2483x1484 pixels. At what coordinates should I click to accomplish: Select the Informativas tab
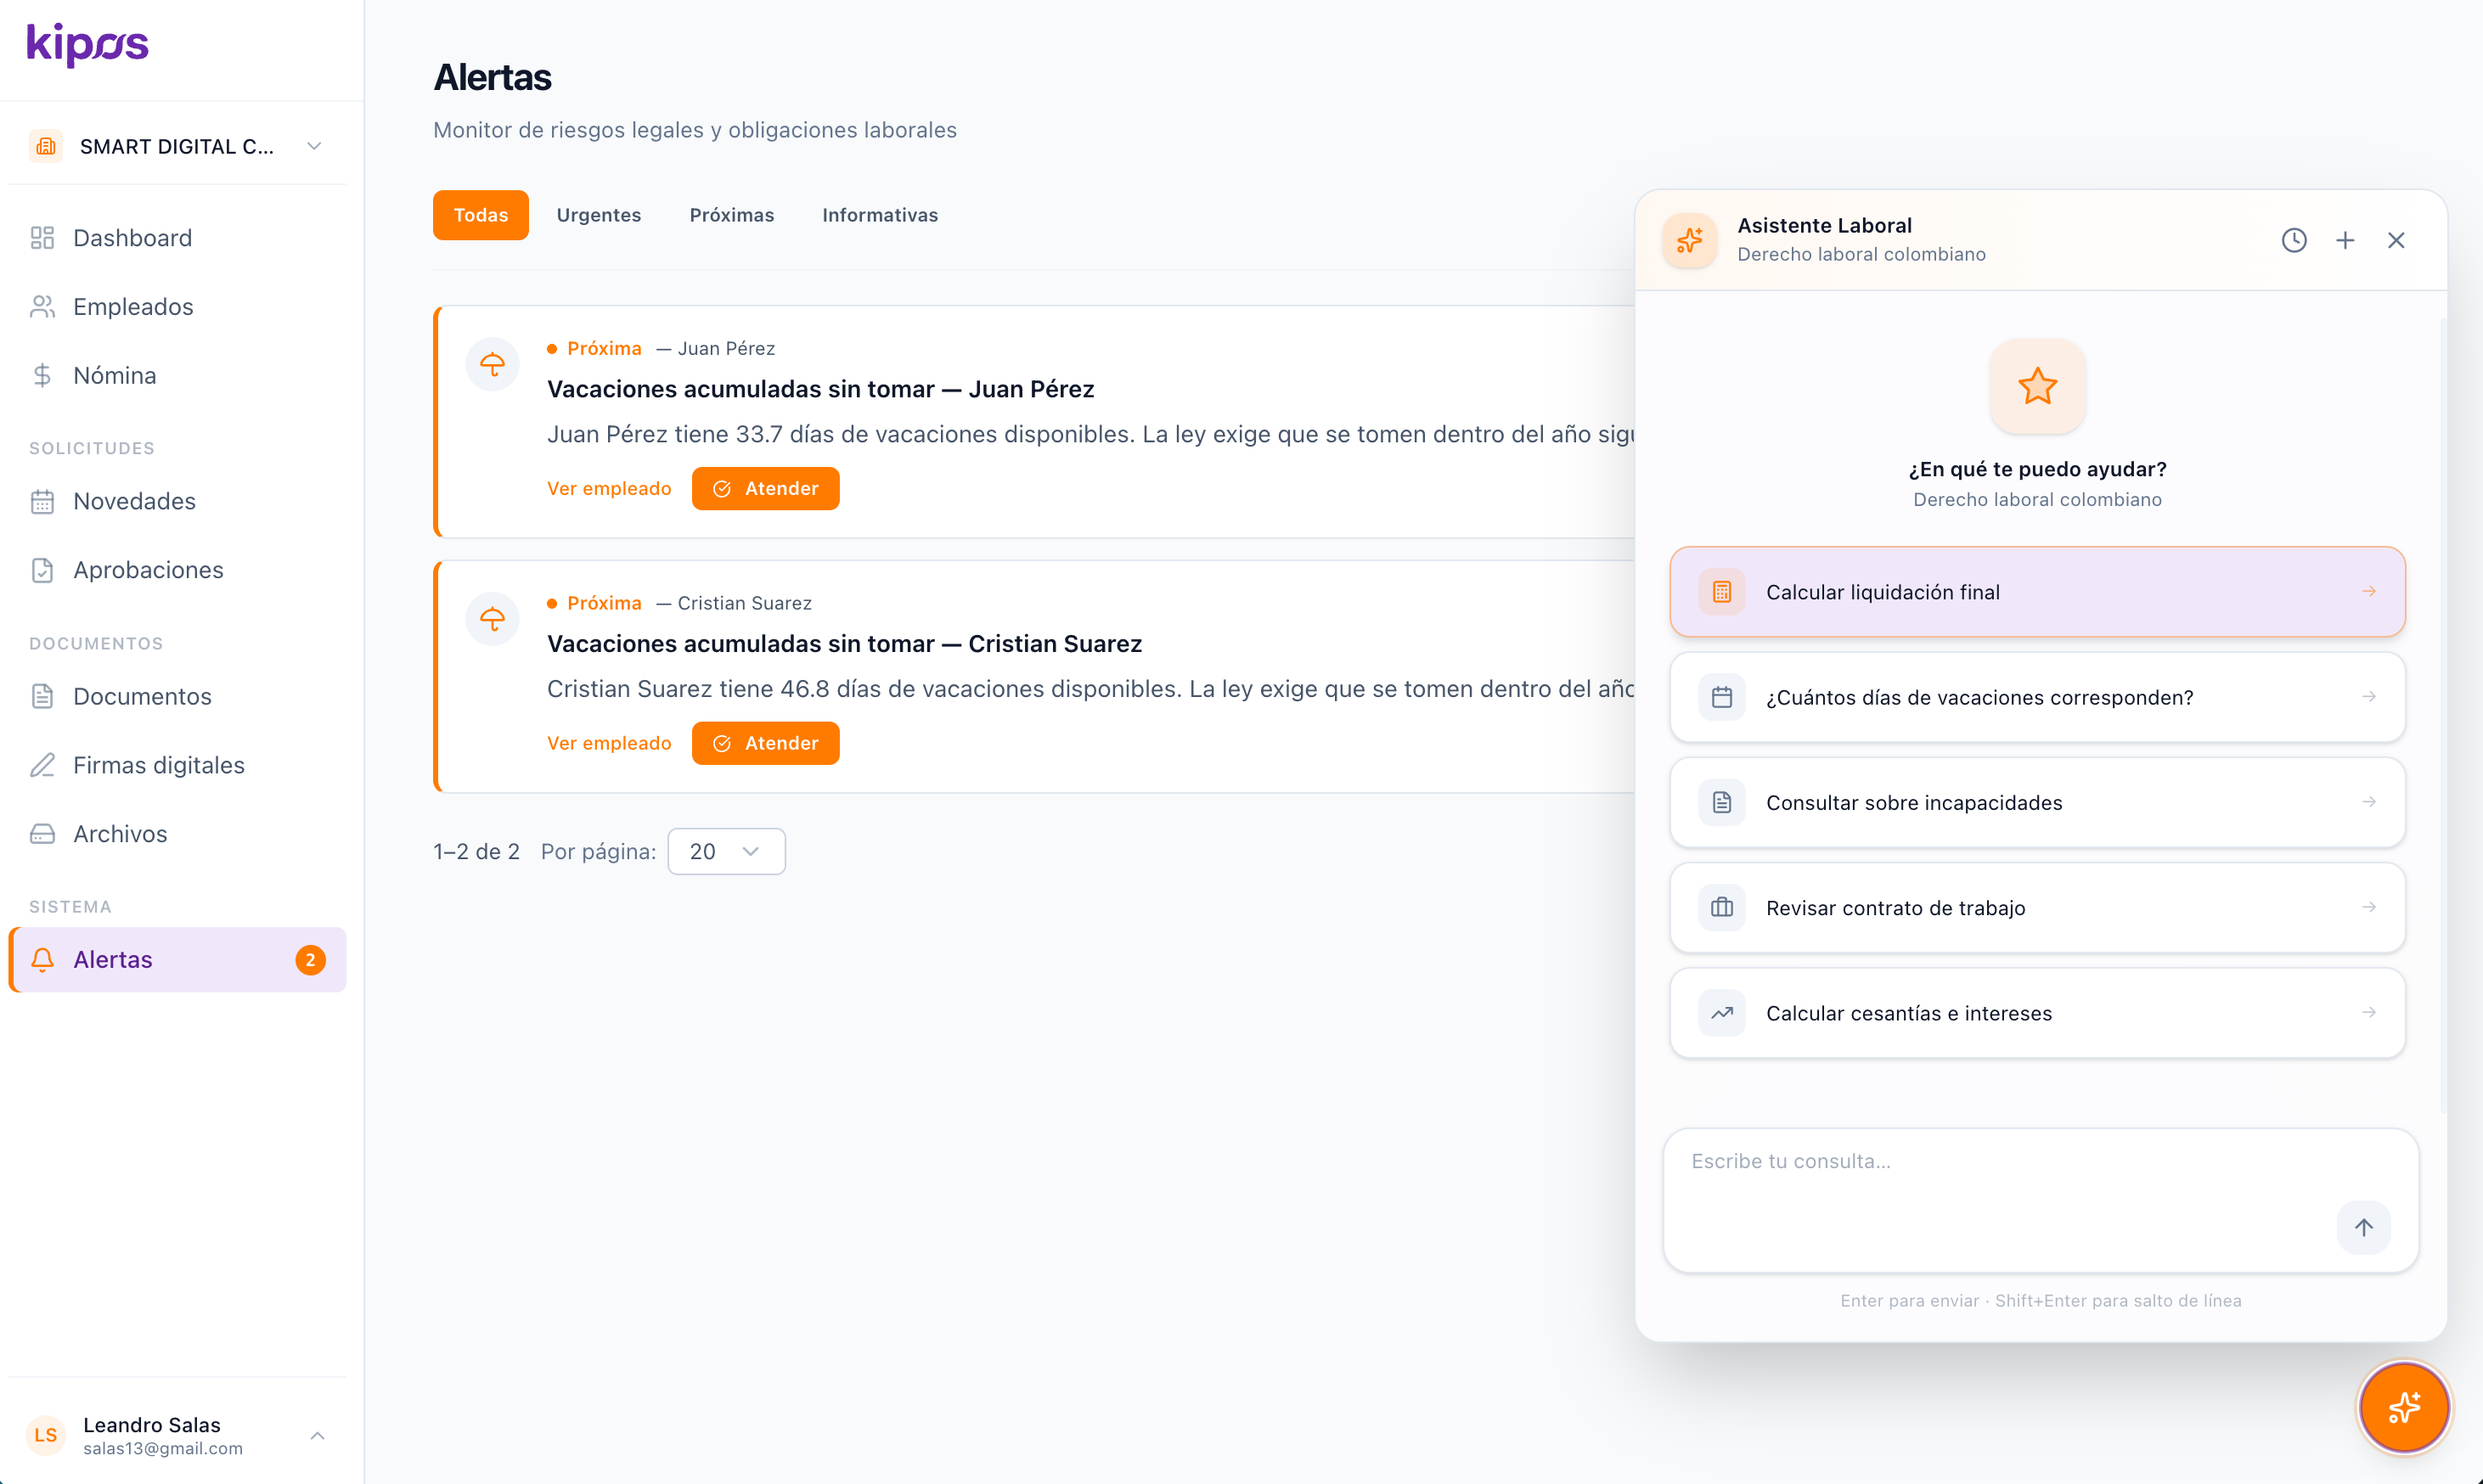(x=879, y=215)
